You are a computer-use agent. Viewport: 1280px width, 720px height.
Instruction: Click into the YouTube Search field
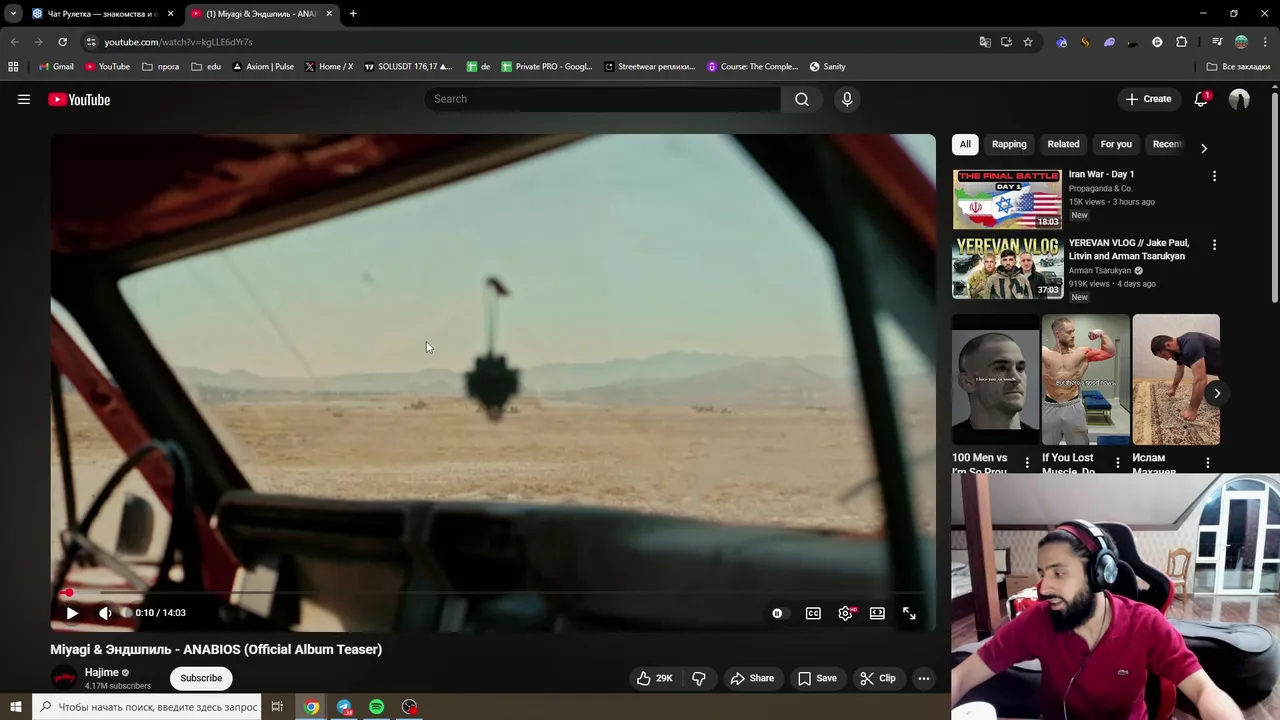click(x=603, y=99)
